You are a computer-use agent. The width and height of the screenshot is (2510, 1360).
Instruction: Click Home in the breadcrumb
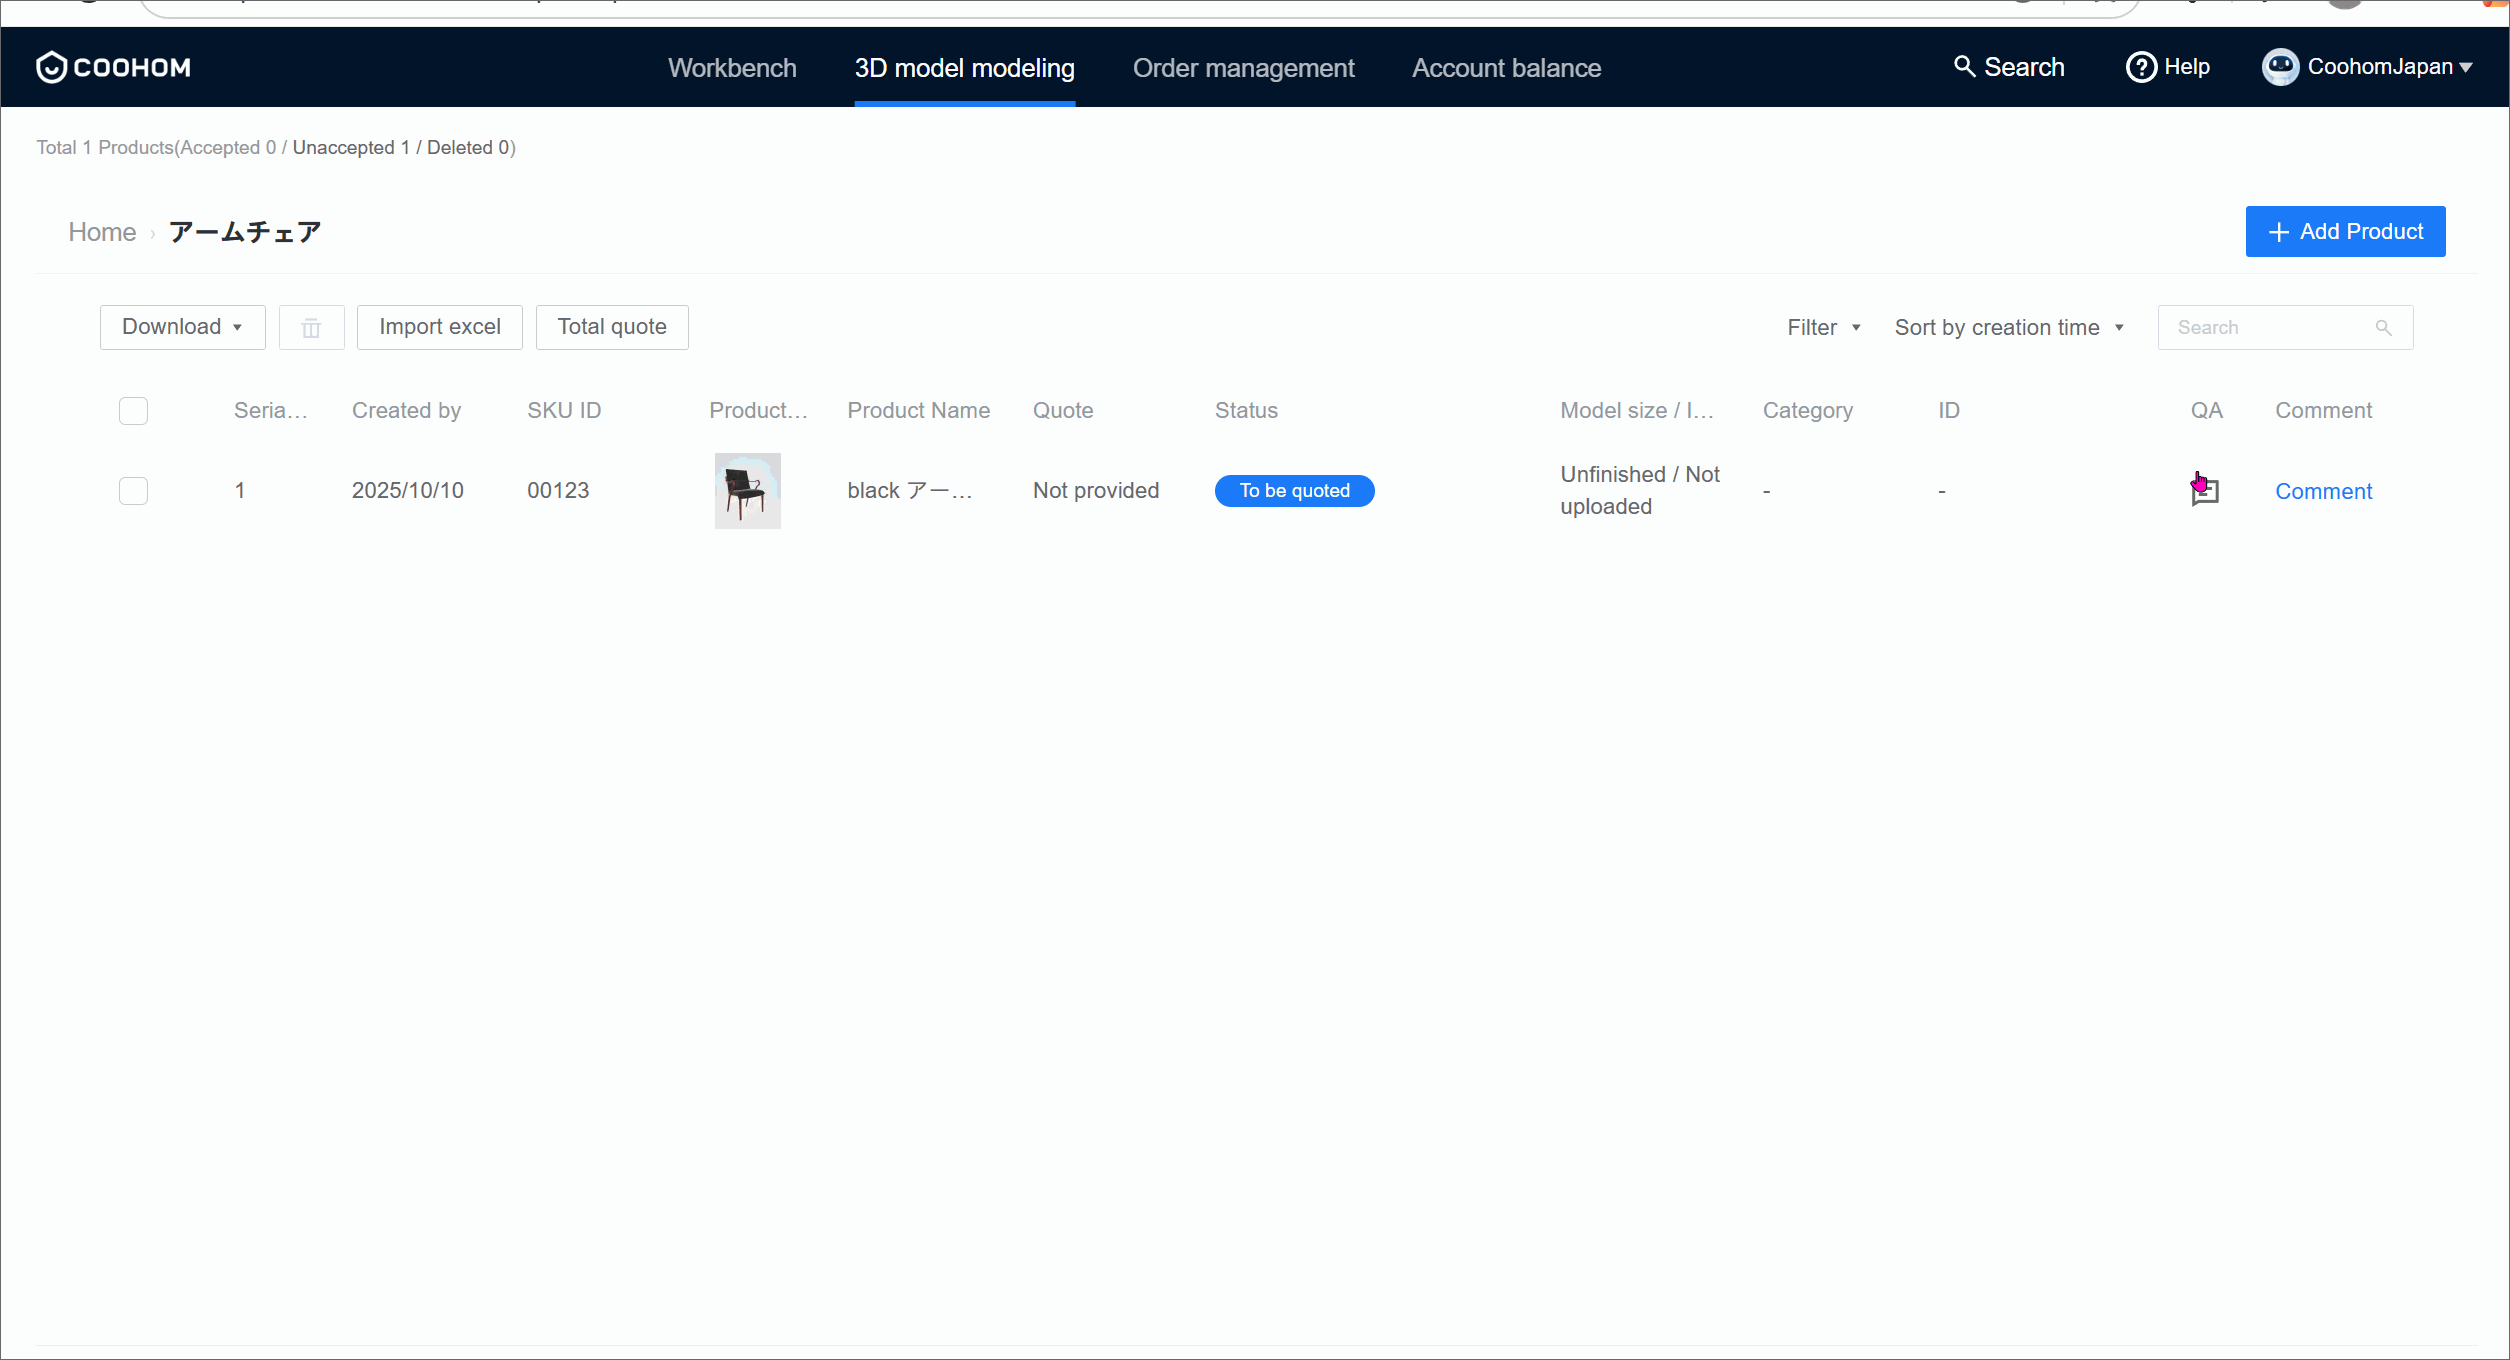coord(102,232)
